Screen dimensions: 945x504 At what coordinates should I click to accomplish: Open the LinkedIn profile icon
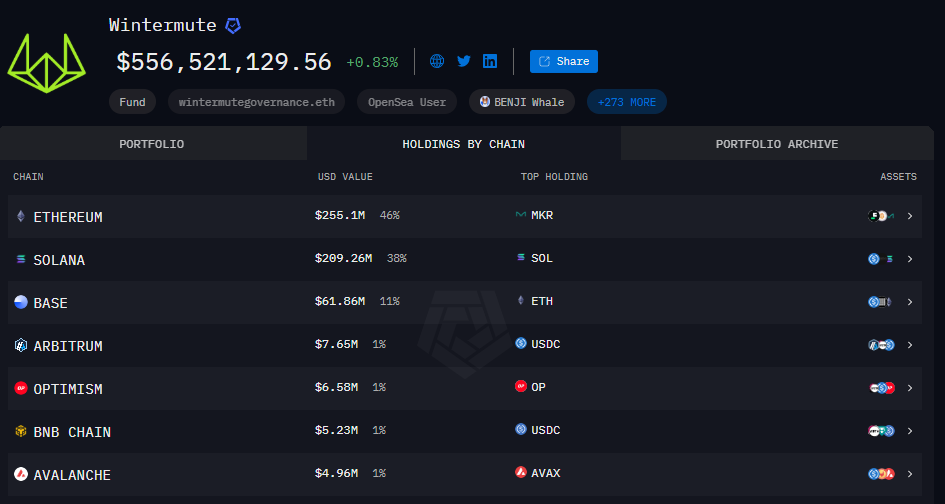(490, 61)
